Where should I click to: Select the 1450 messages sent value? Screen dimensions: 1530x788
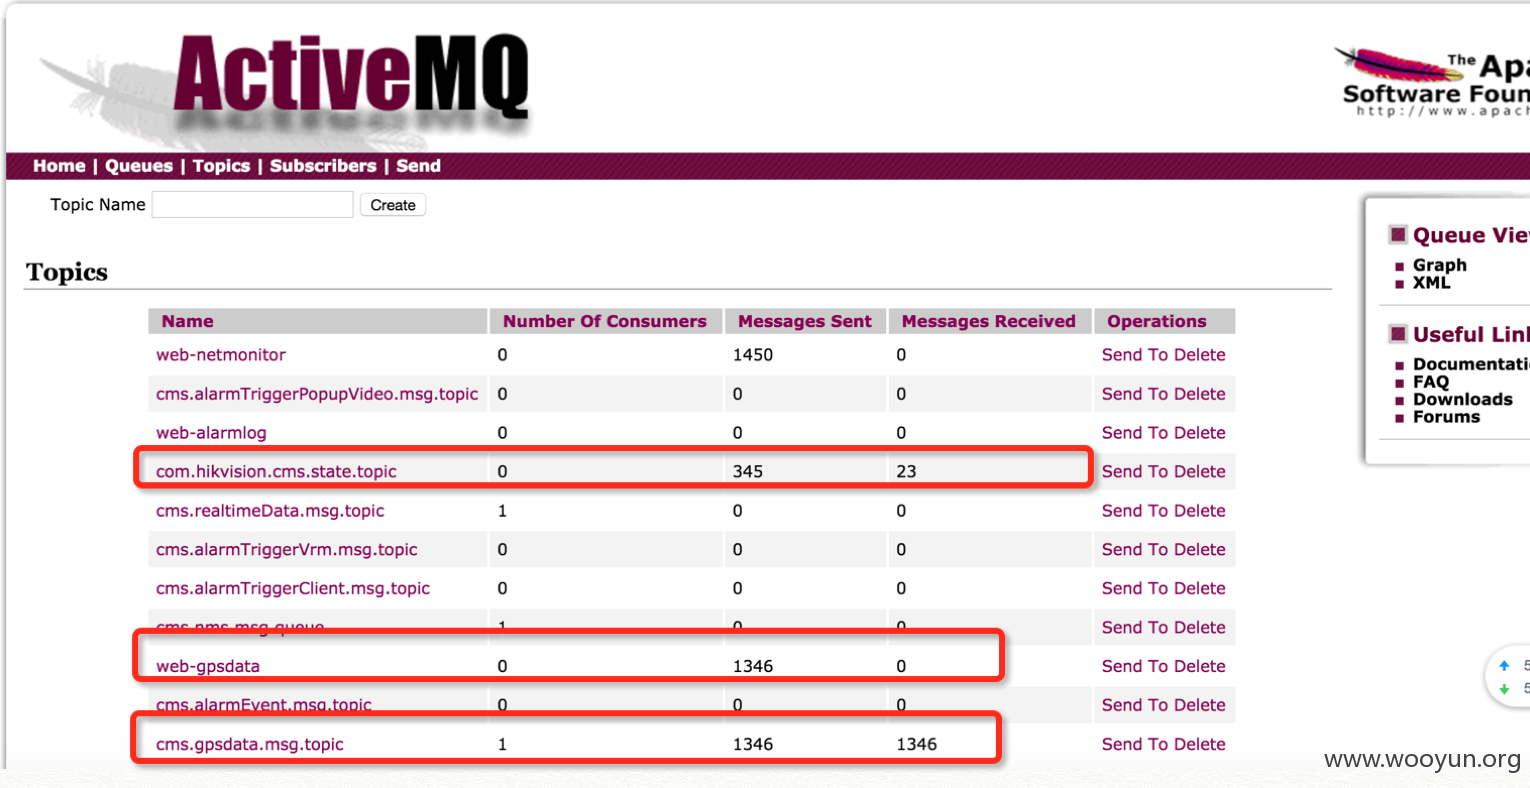click(753, 355)
